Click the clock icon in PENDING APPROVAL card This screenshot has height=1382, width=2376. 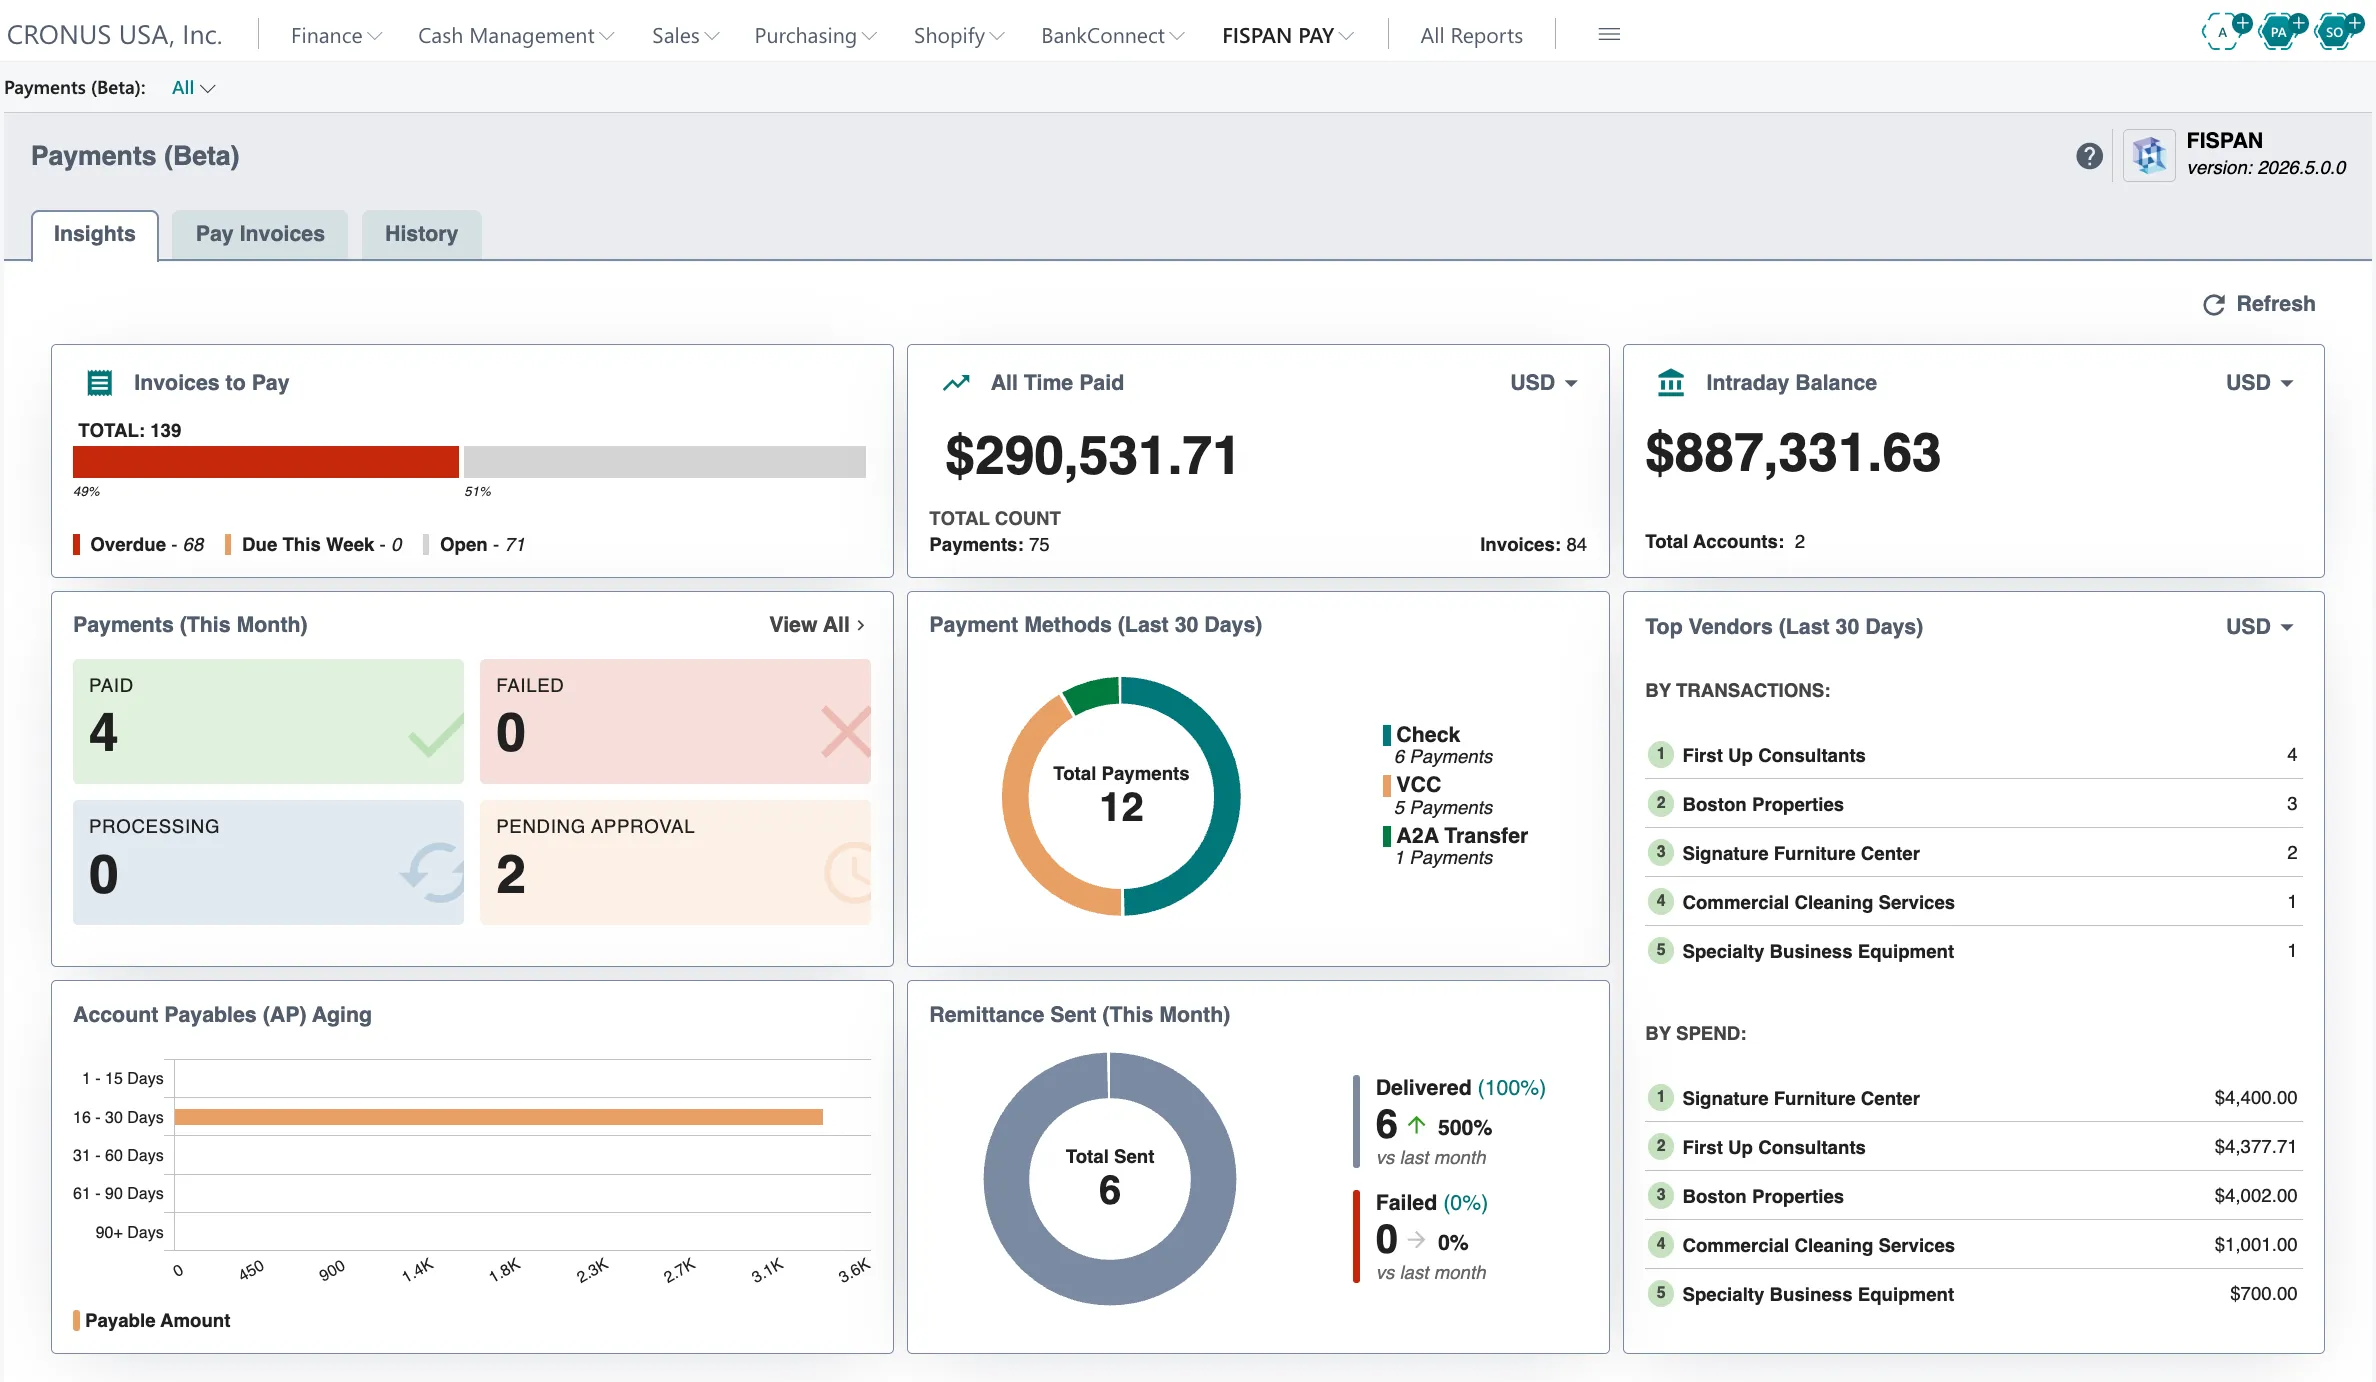848,873
